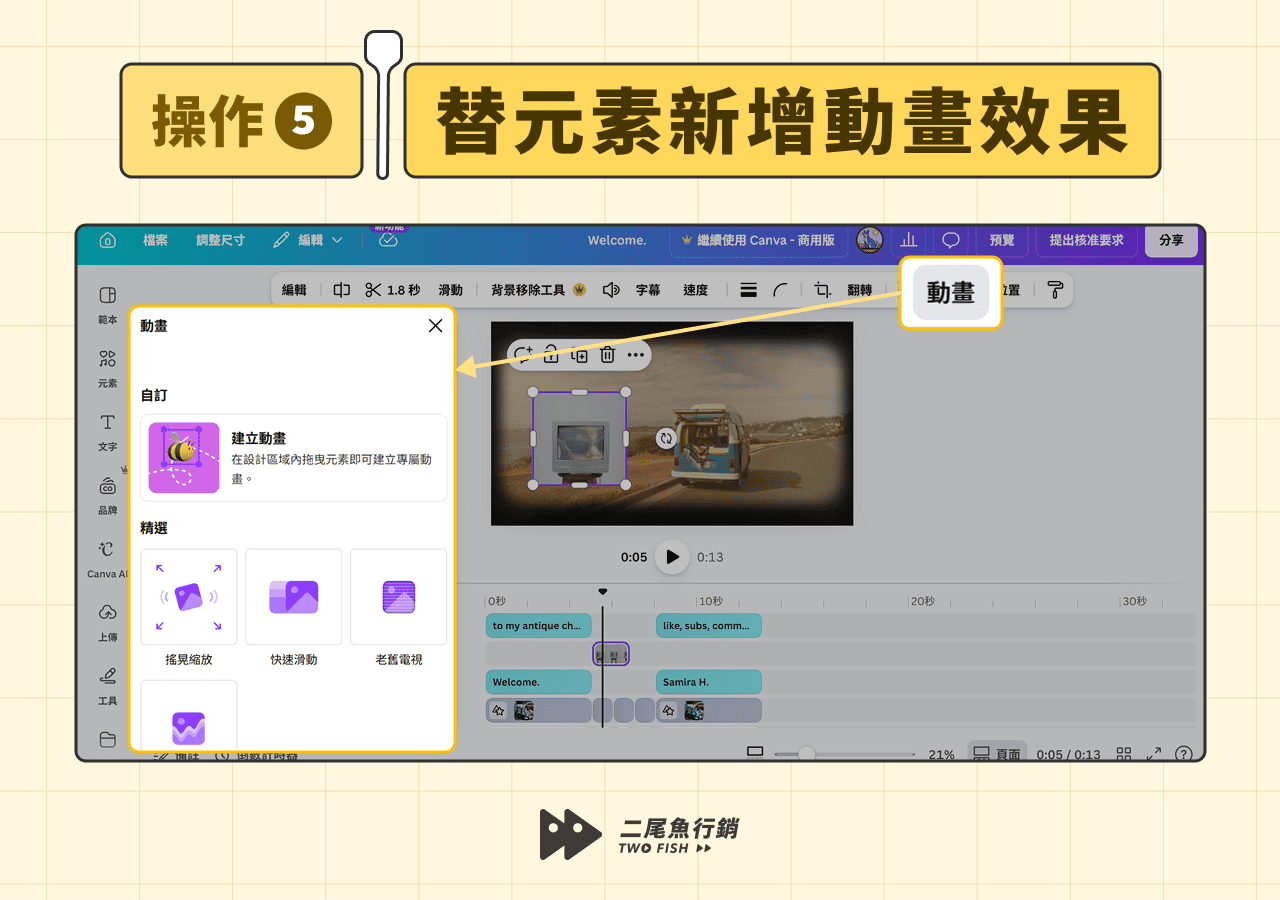
Task: Open the 文字 sidebar tab
Action: click(x=107, y=431)
